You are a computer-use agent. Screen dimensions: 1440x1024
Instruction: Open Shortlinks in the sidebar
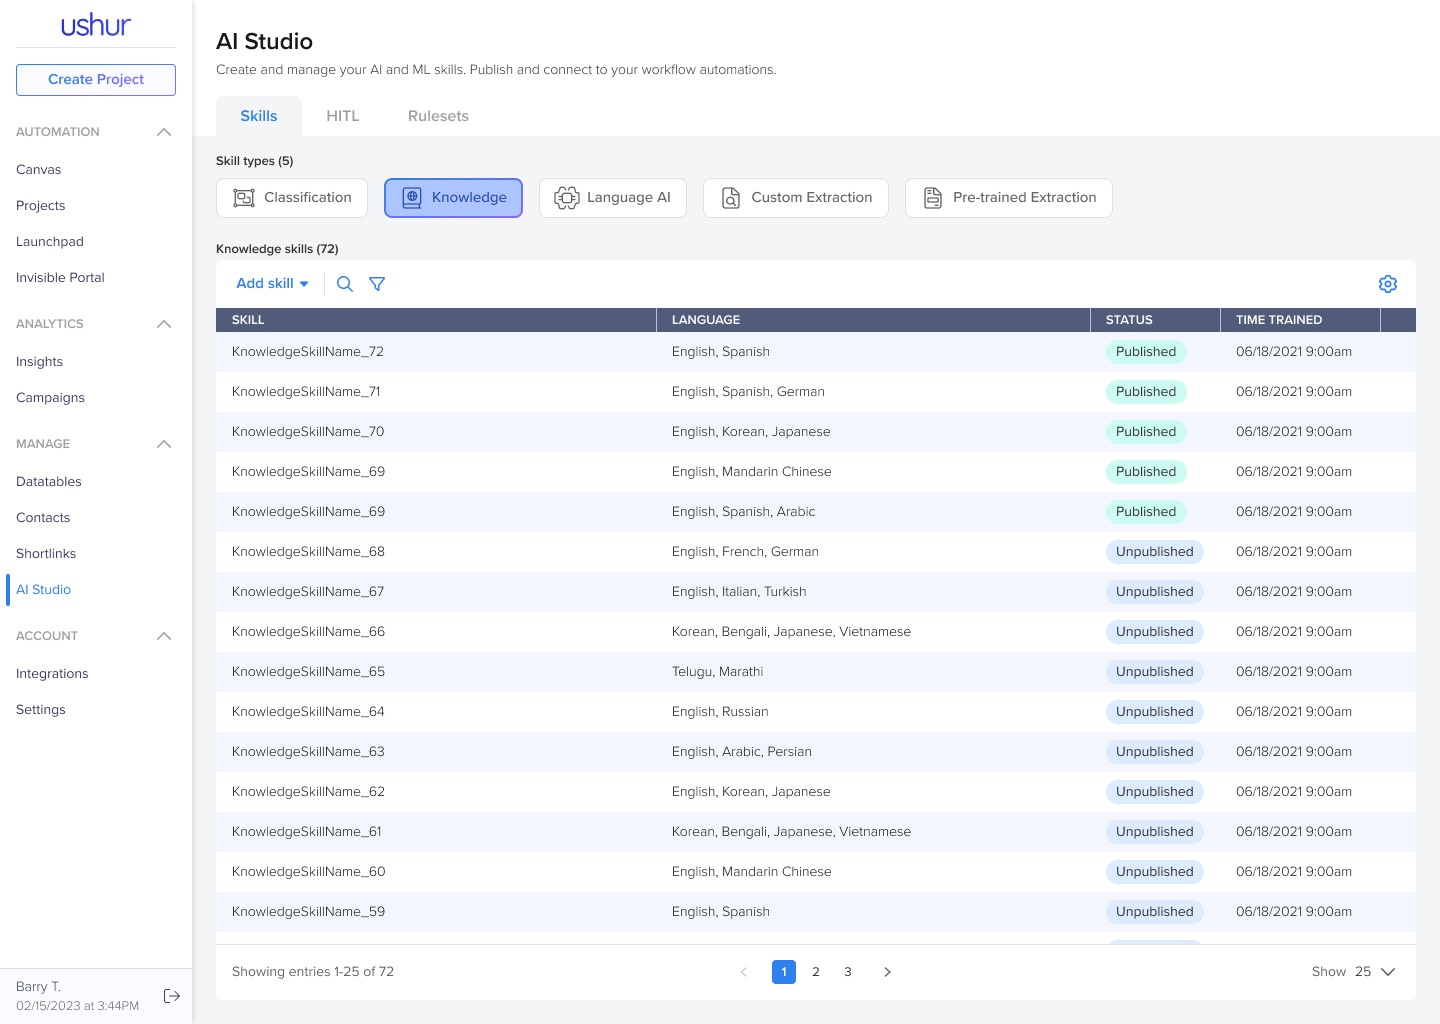point(46,554)
